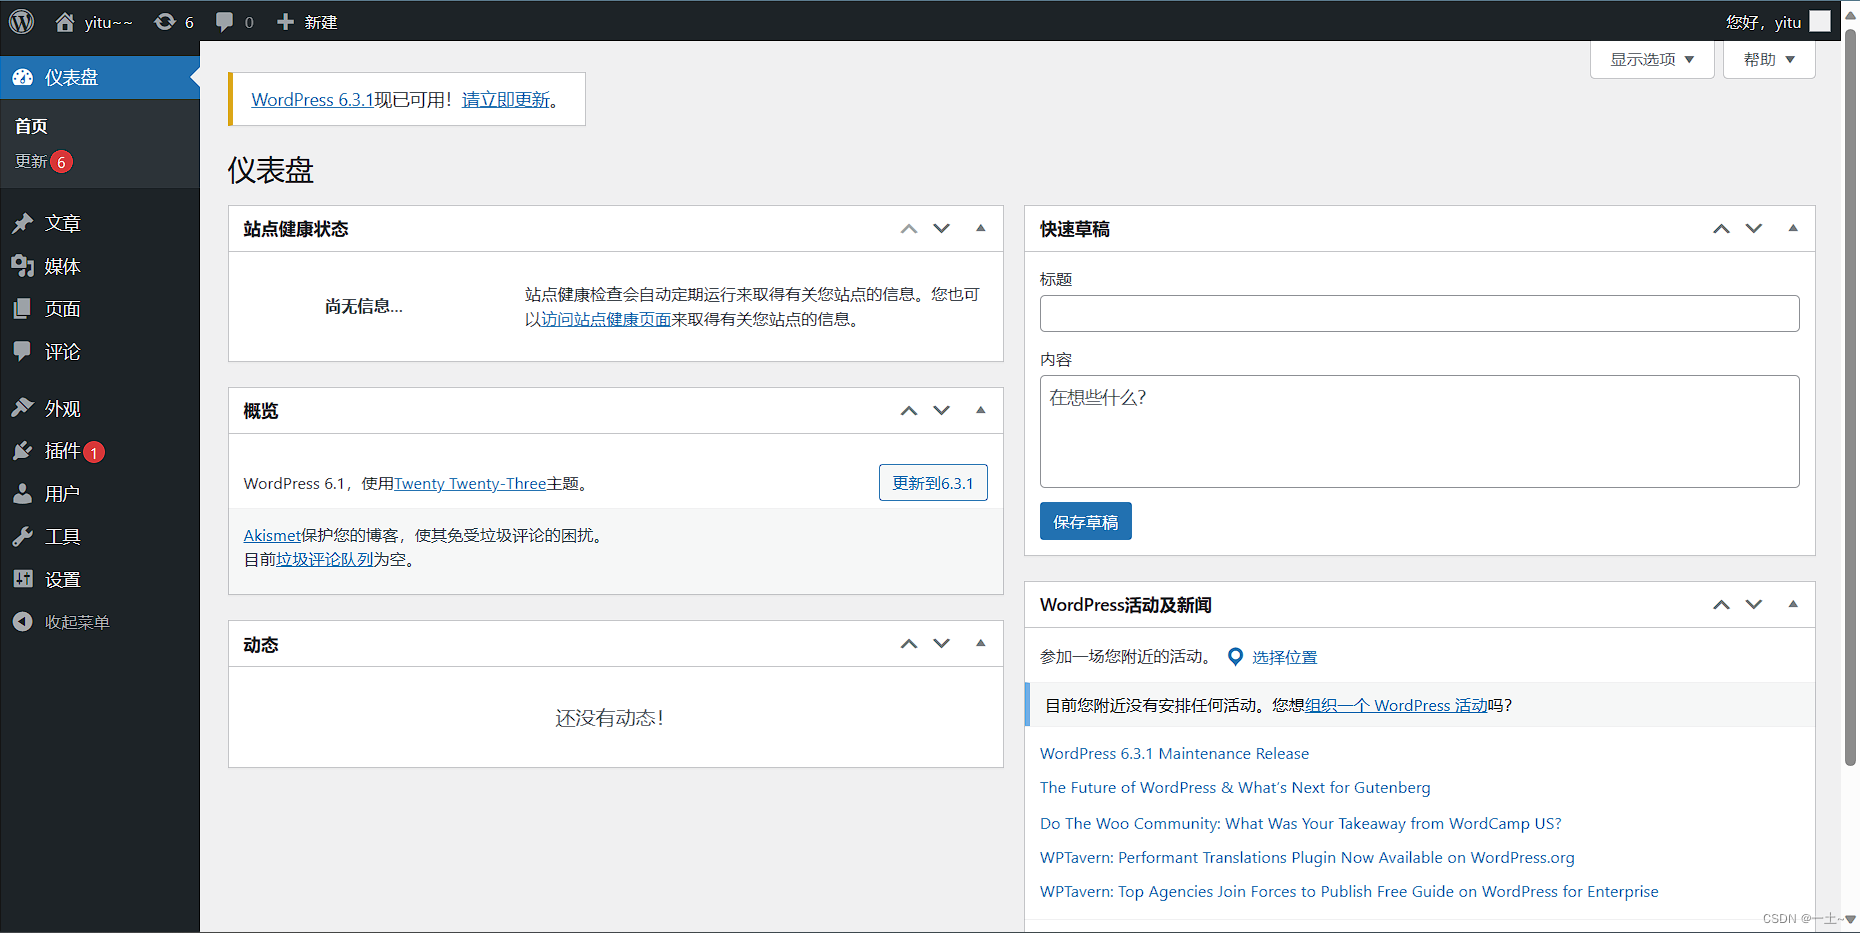Viewport: 1860px width, 933px height.
Task: Click the Save Draft button
Action: (1085, 522)
